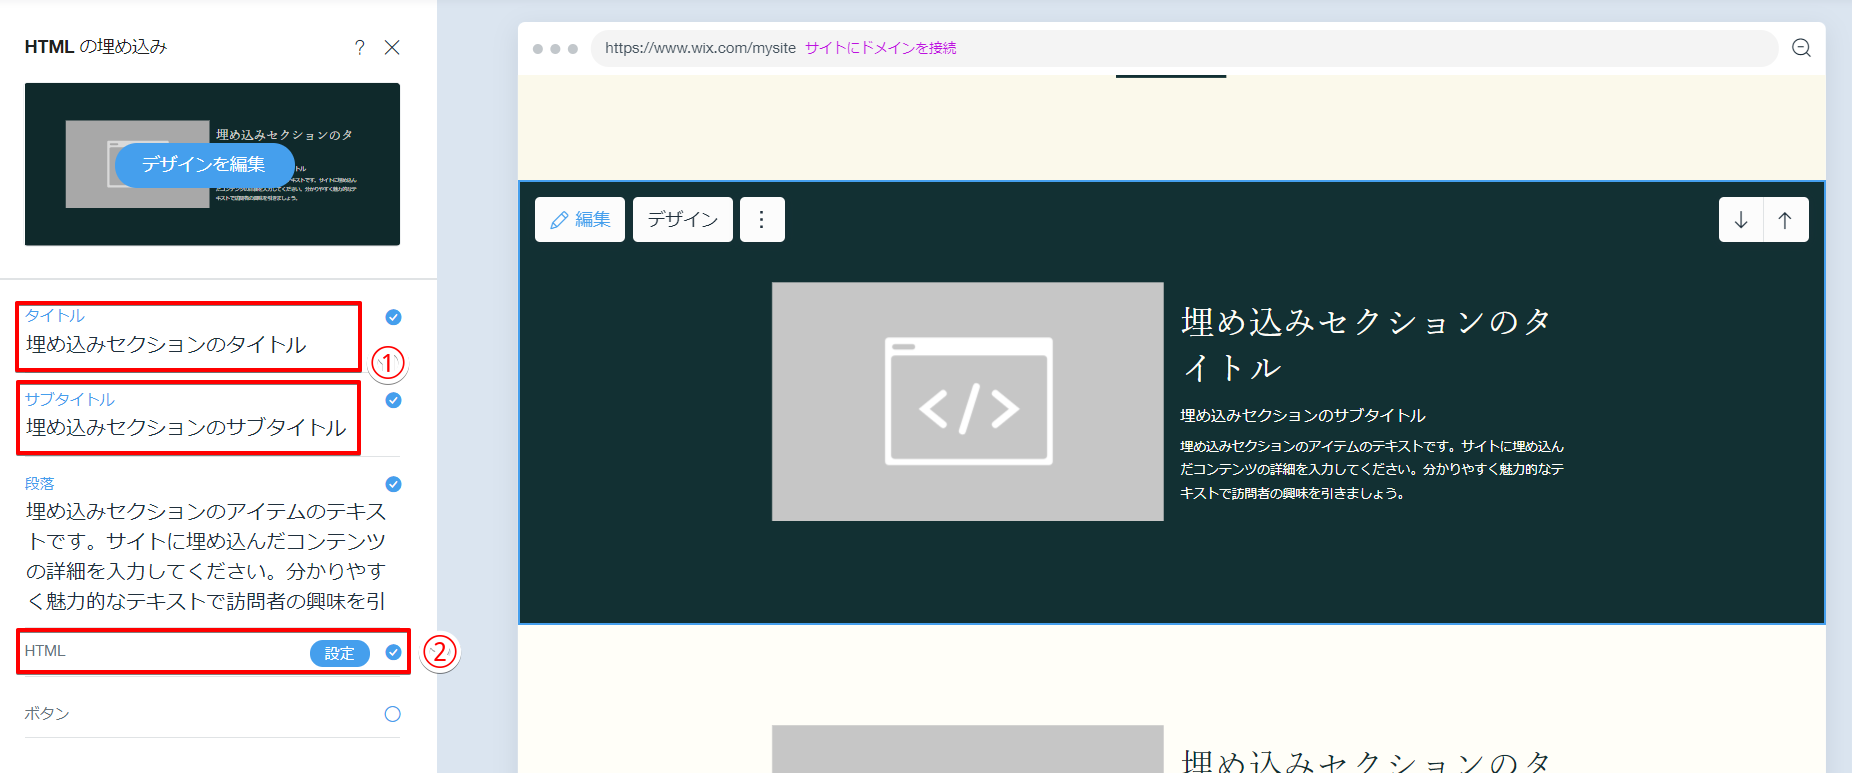Click the サイトにドメインを接続 link

(x=880, y=48)
